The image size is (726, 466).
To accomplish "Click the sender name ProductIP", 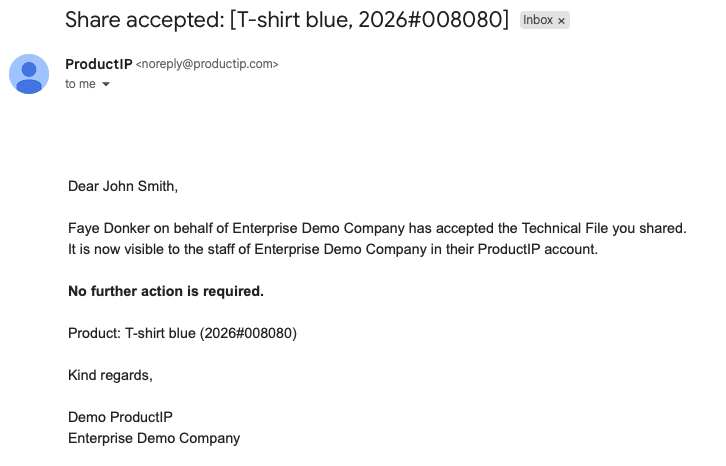I will coord(99,64).
